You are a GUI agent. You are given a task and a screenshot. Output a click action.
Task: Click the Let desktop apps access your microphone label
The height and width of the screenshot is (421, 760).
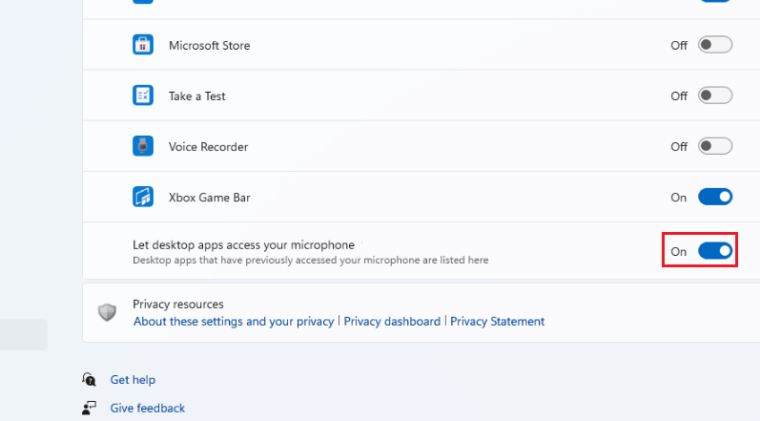coord(243,244)
